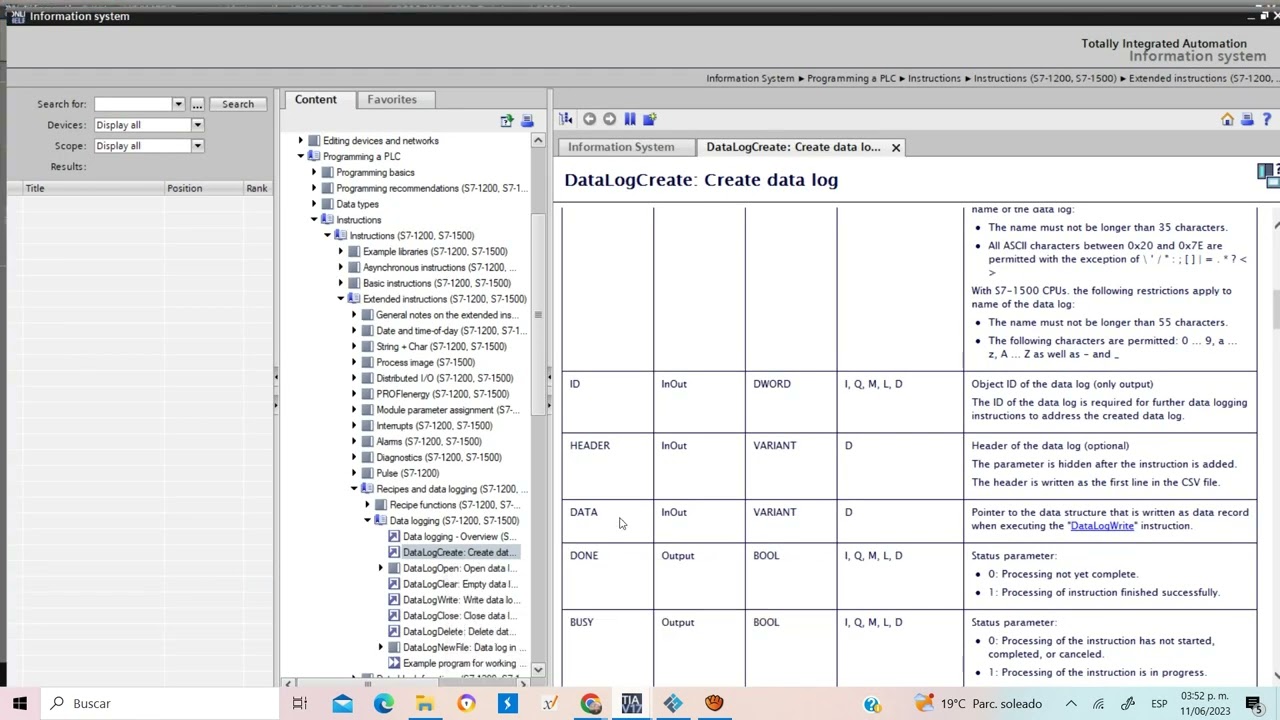Open the Devices filter dropdown
1280x720 pixels.
[x=197, y=125]
